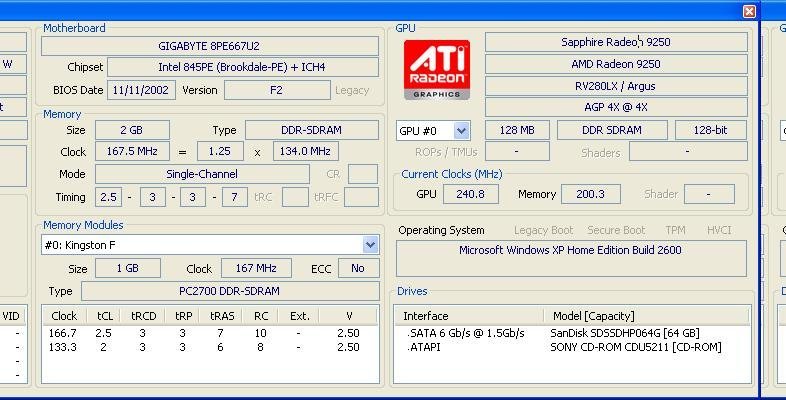The image size is (786, 400).
Task: Click the Clock column header
Action: pyautogui.click(x=64, y=316)
